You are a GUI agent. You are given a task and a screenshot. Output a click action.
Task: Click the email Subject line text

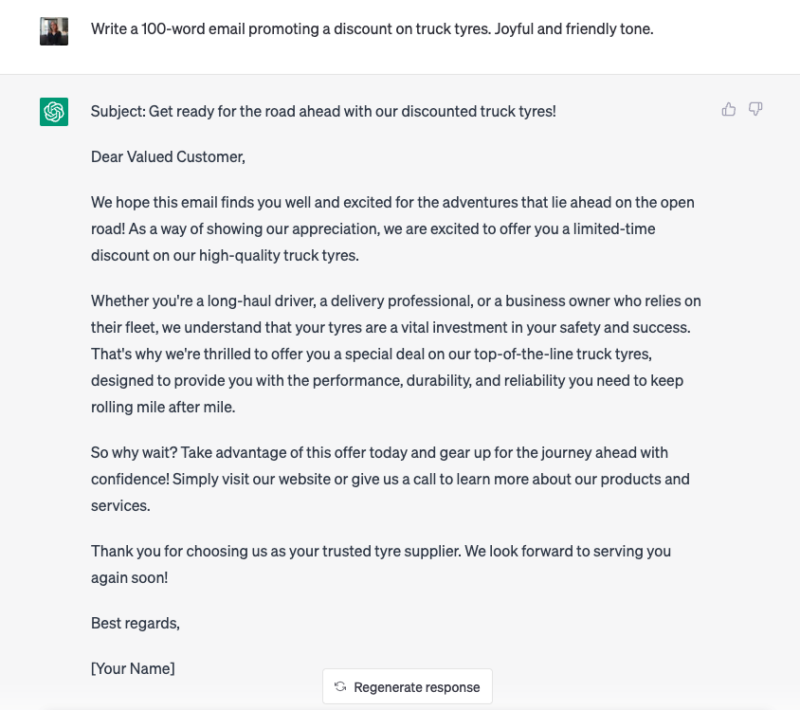(323, 111)
